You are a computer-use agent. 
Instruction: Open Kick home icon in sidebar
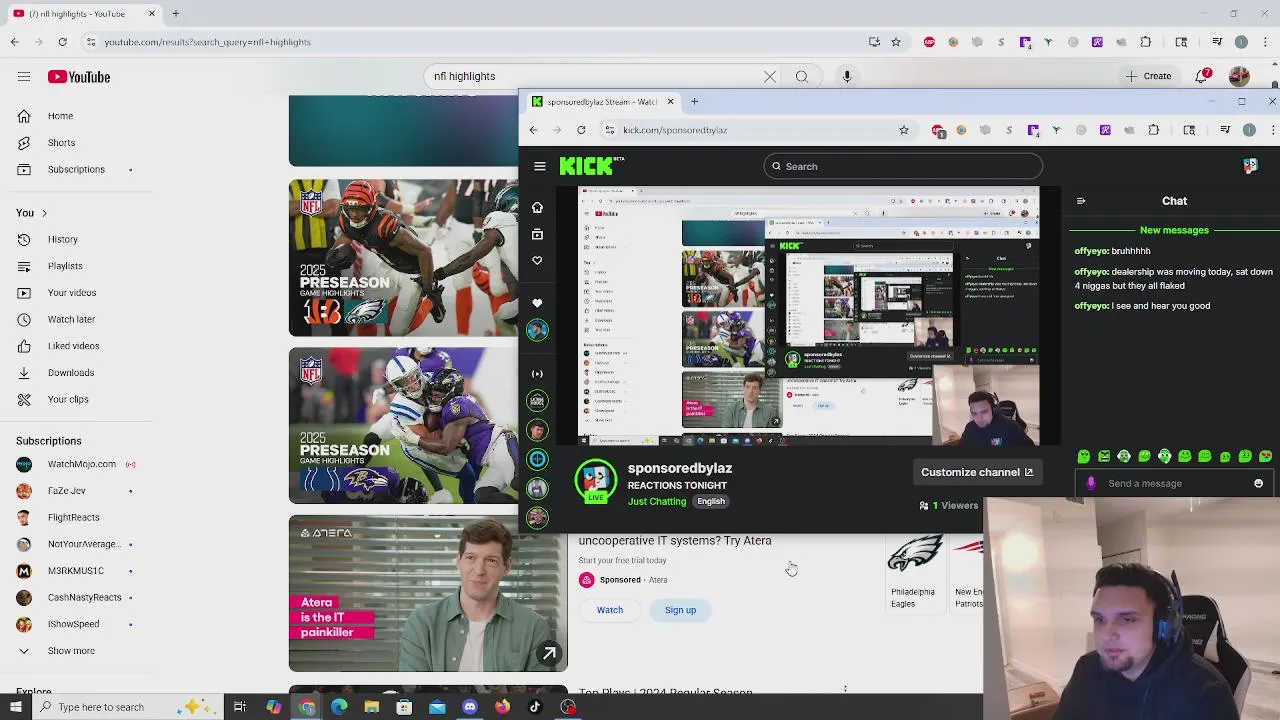tap(537, 208)
